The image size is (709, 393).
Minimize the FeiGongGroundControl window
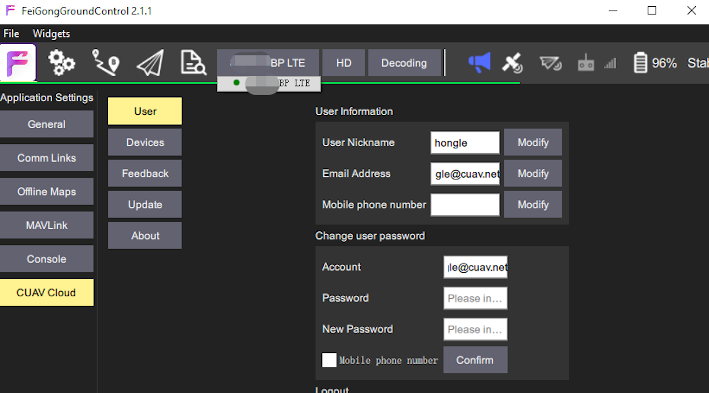pyautogui.click(x=613, y=10)
